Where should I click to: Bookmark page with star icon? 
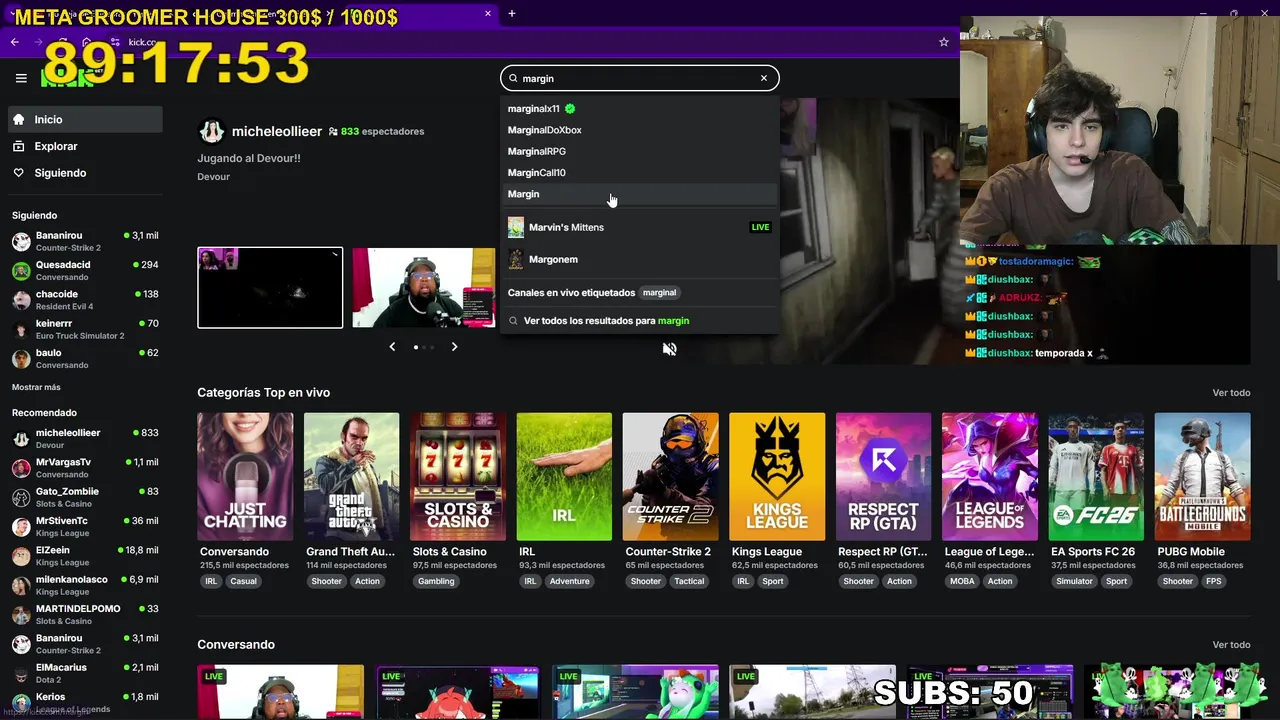[x=943, y=42]
